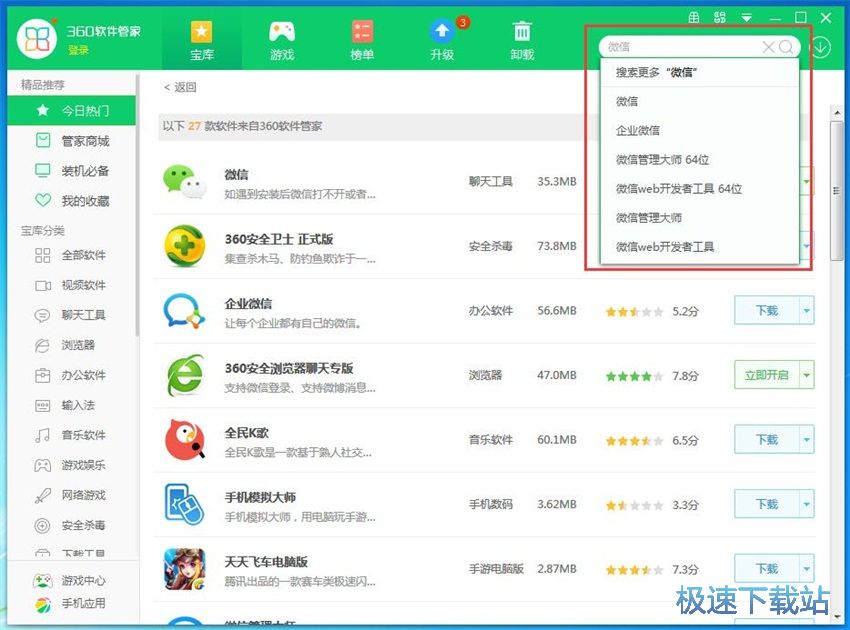Screen dimensions: 850x630
Task: Open the 宝库 tab
Action: pyautogui.click(x=202, y=41)
